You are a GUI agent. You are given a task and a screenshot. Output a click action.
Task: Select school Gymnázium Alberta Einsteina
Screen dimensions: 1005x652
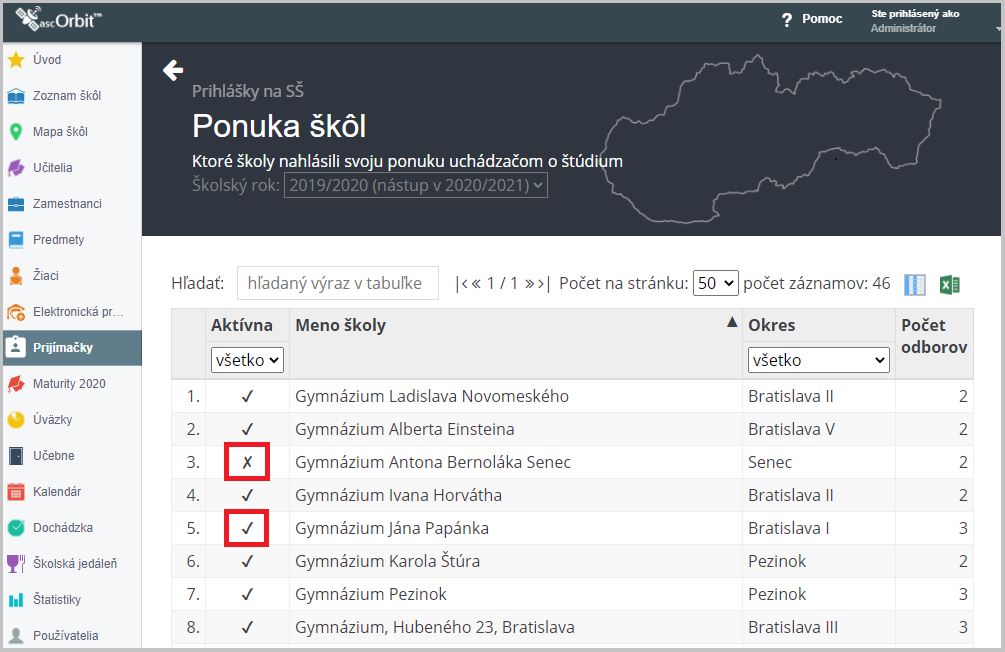[404, 430]
